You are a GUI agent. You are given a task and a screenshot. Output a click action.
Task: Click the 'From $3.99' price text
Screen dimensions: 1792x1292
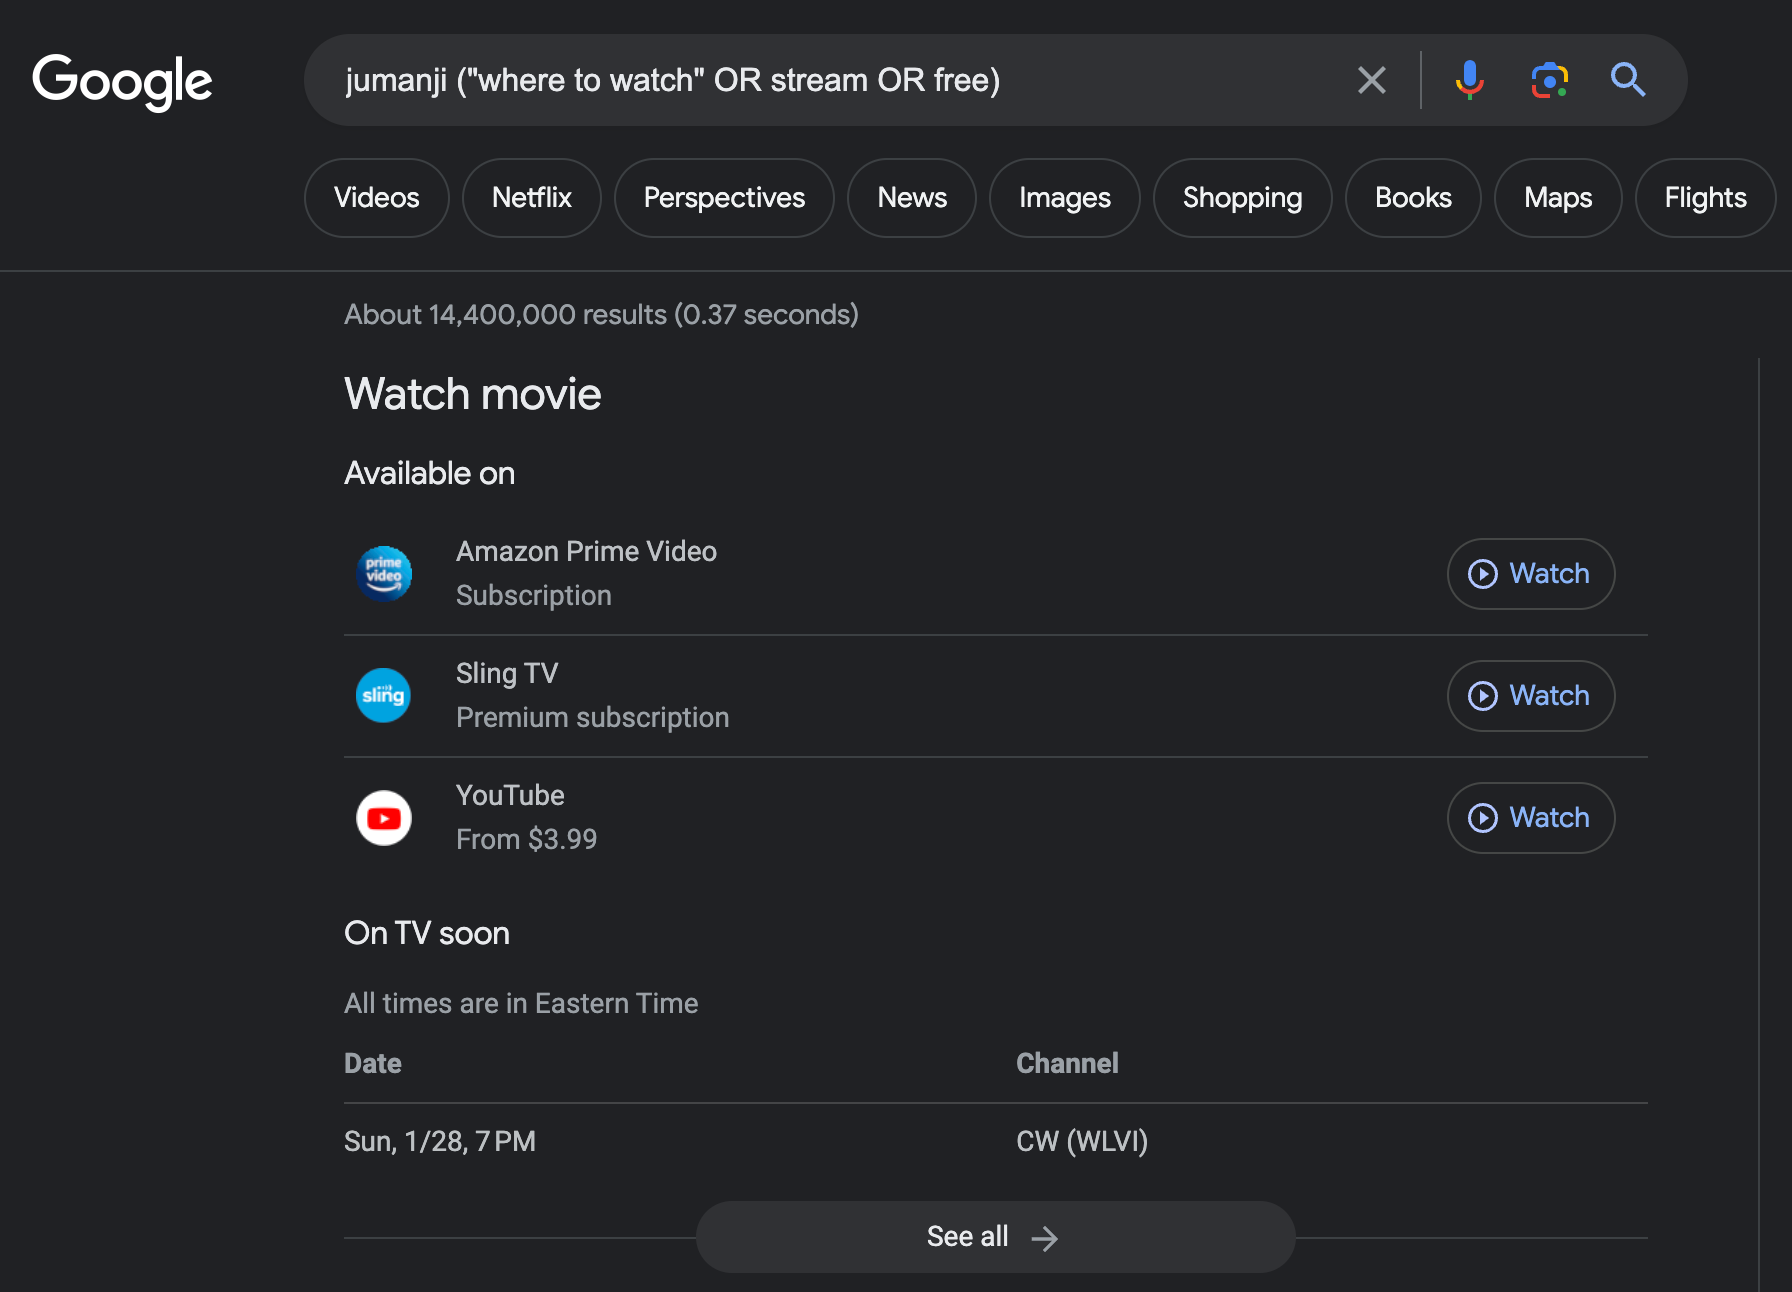point(527,839)
